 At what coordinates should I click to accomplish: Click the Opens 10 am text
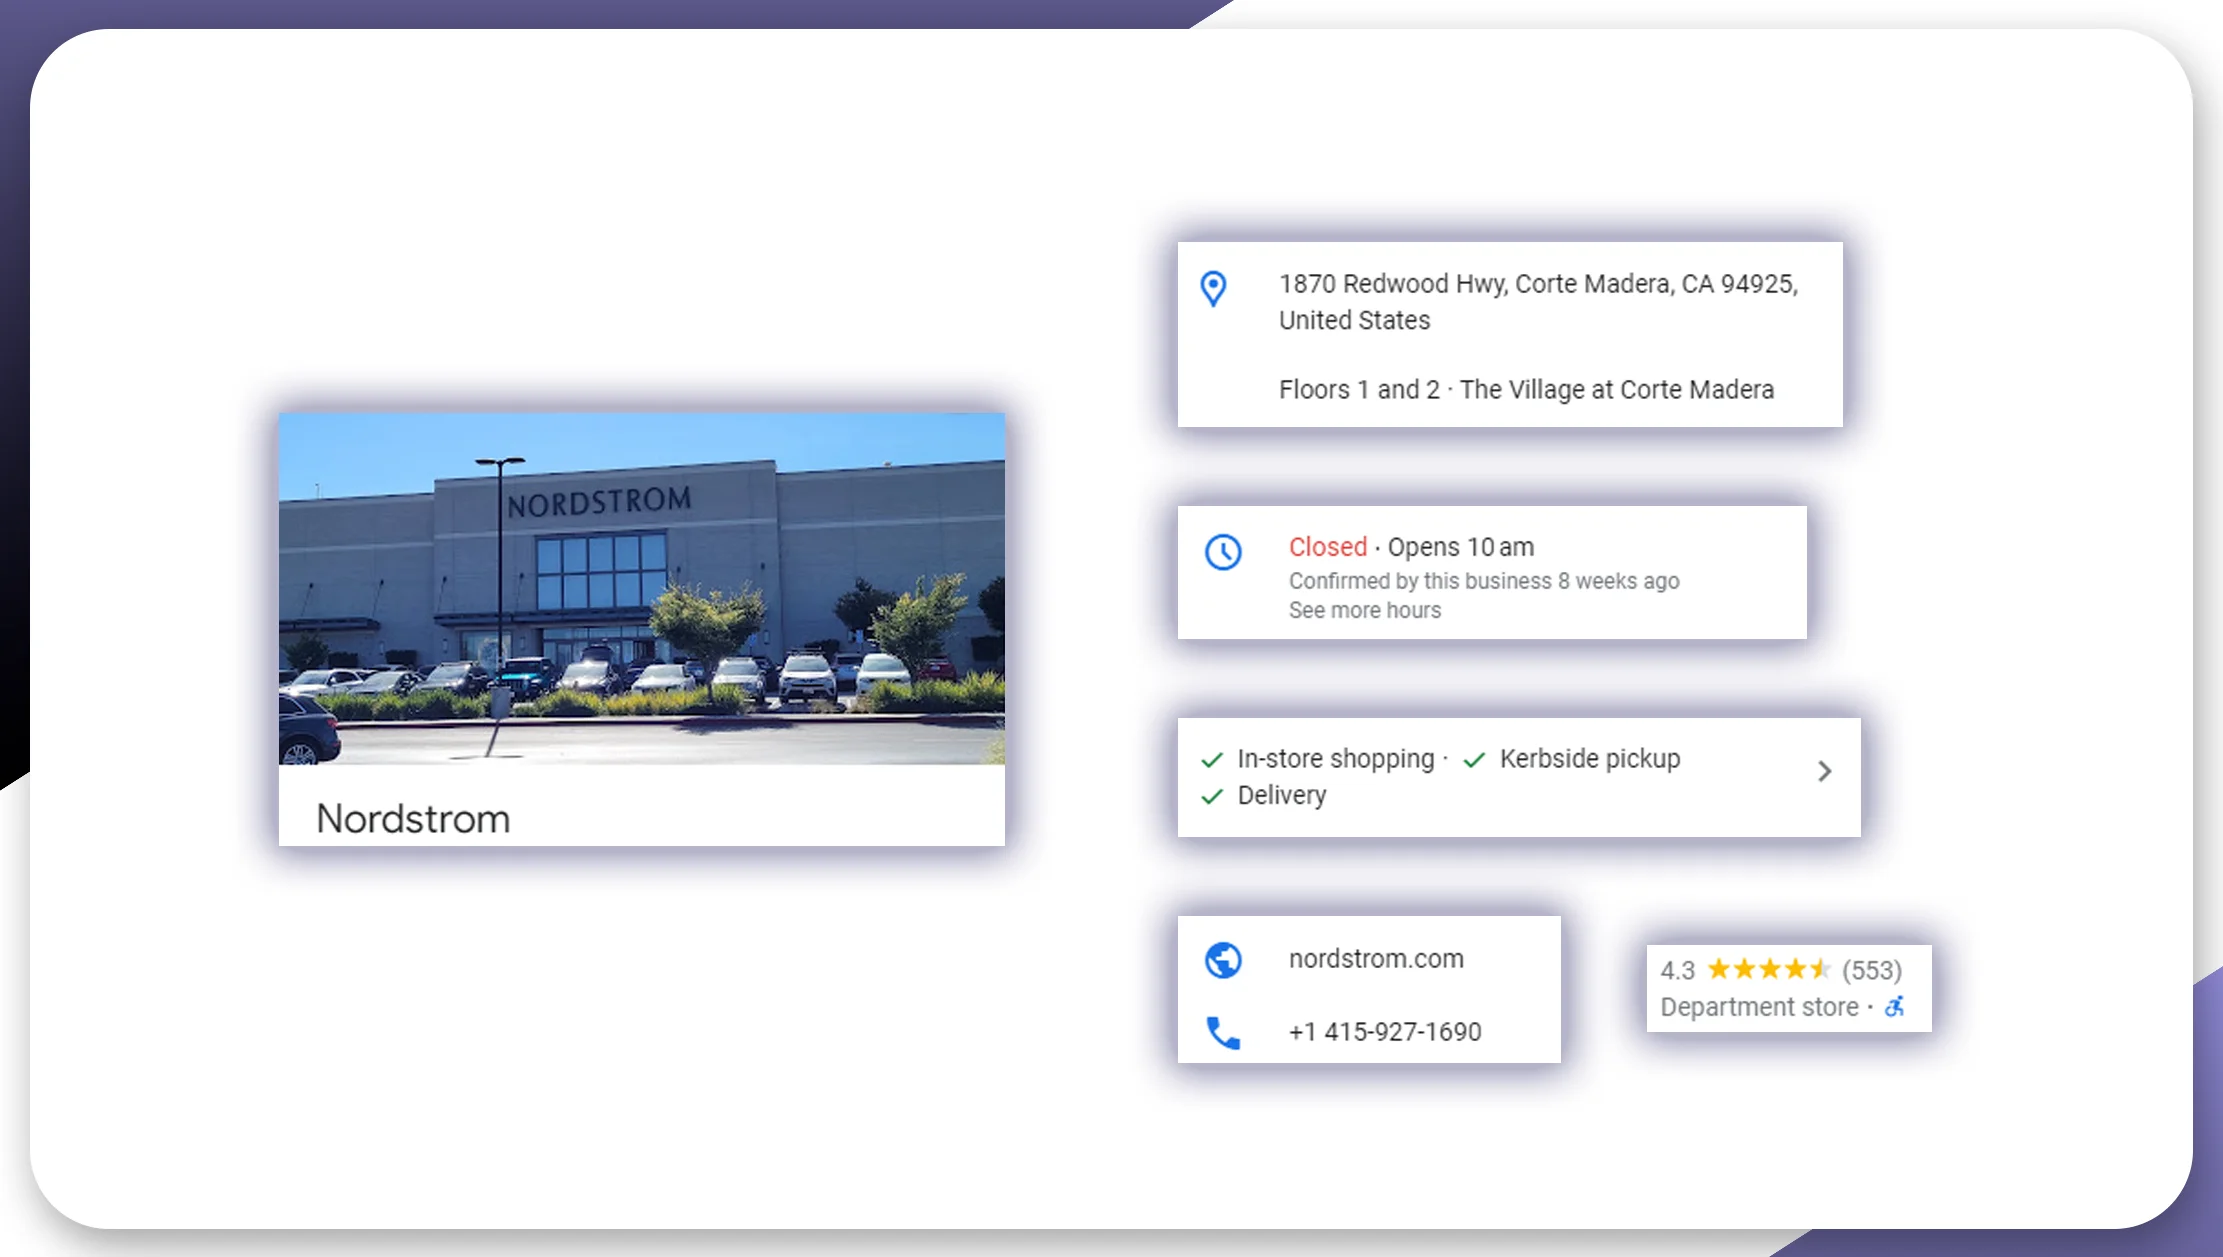coord(1460,547)
